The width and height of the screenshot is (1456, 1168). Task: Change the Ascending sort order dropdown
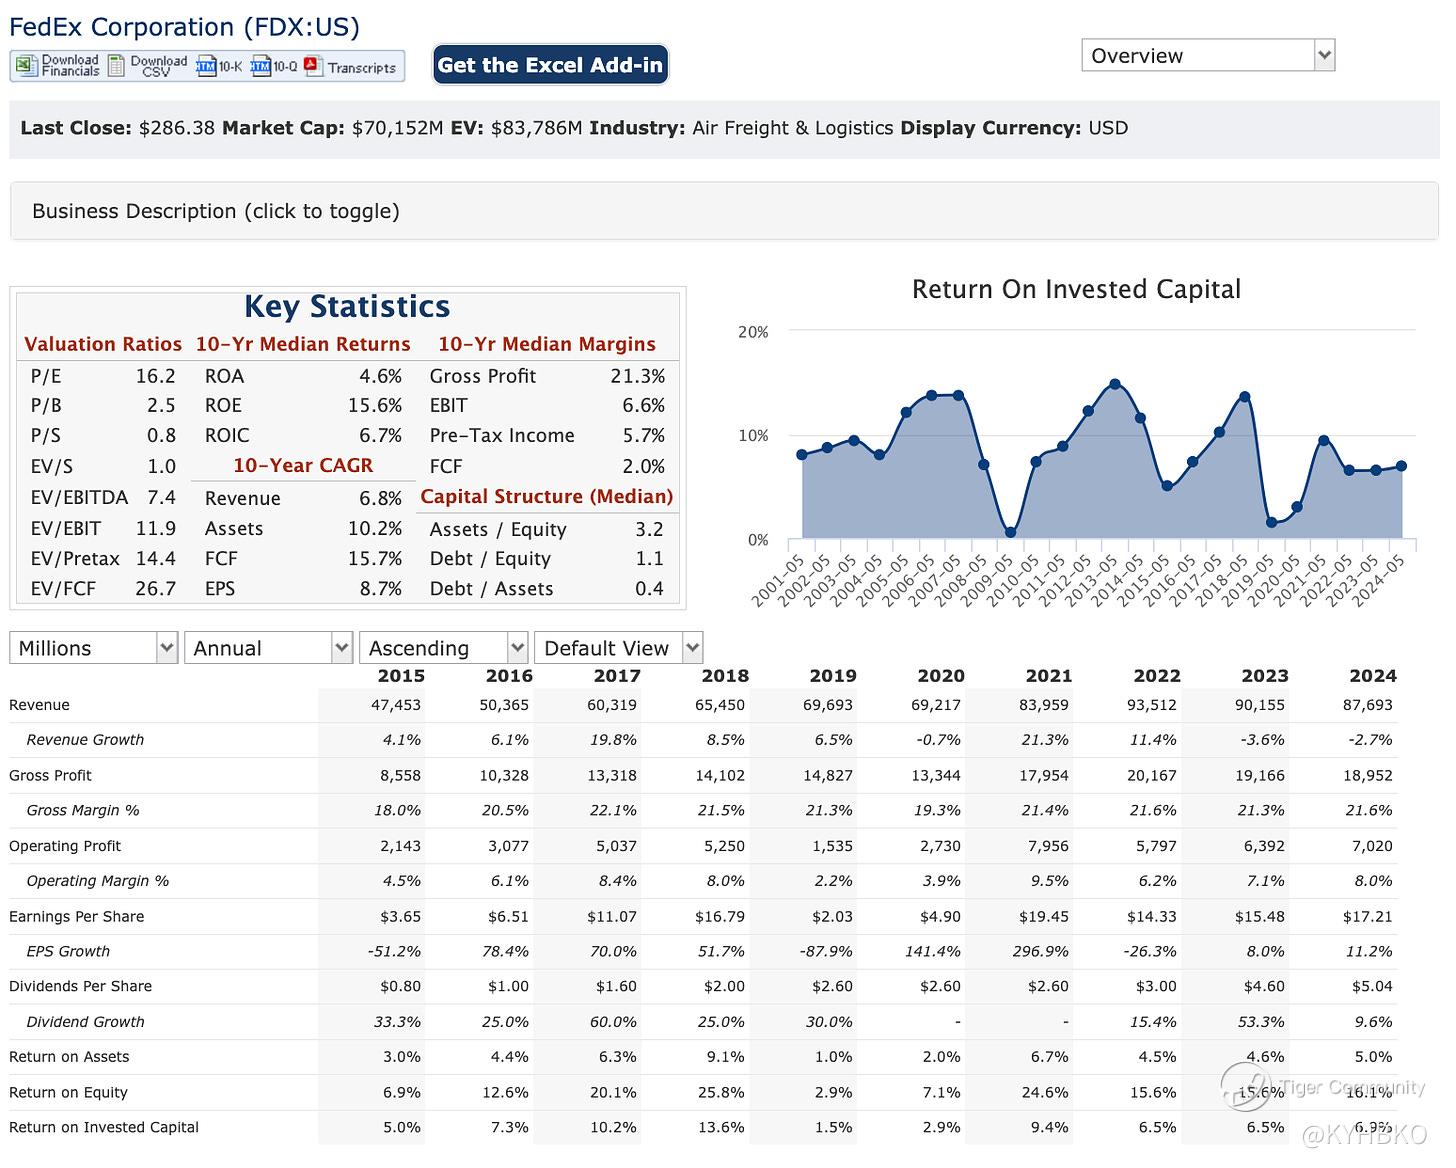[443, 648]
